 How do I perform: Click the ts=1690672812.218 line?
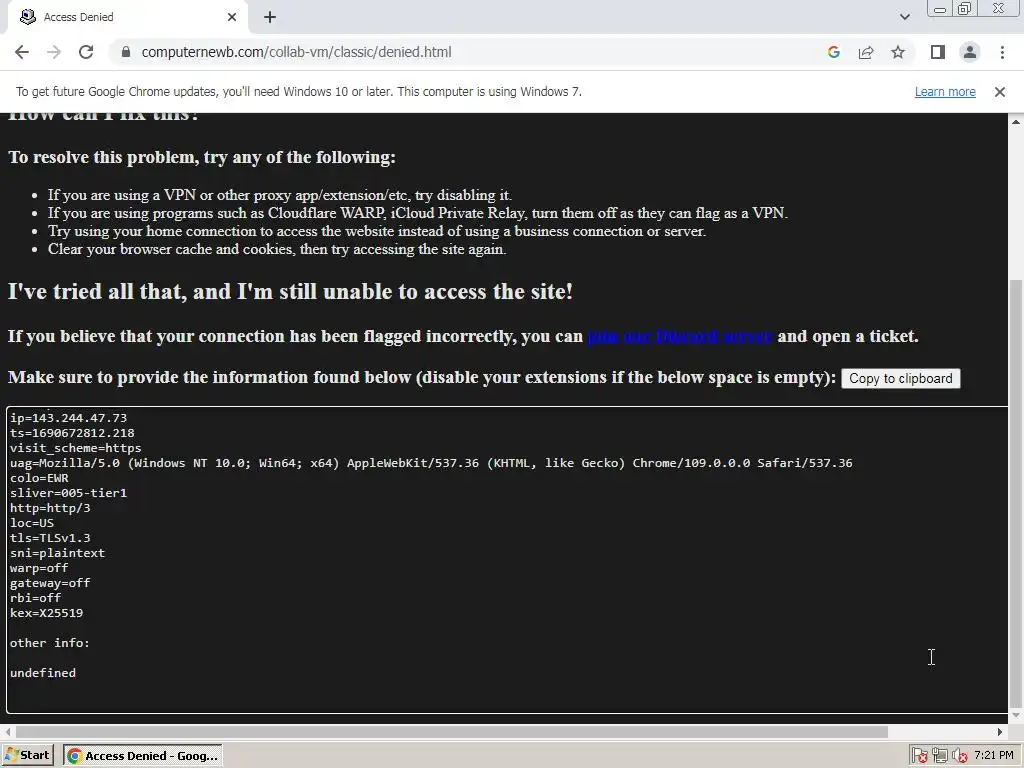[72, 433]
